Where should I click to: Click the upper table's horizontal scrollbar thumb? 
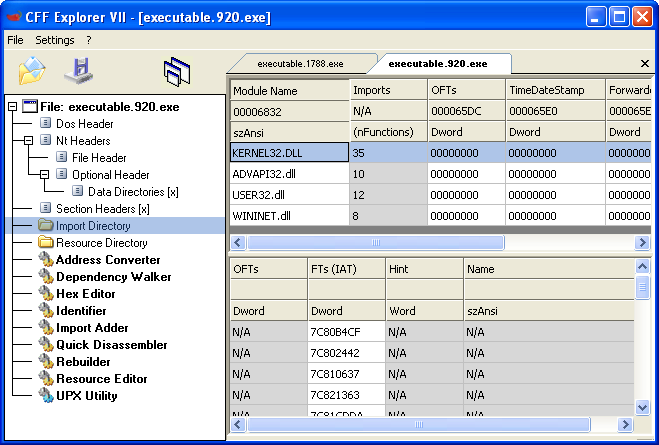(x=376, y=243)
